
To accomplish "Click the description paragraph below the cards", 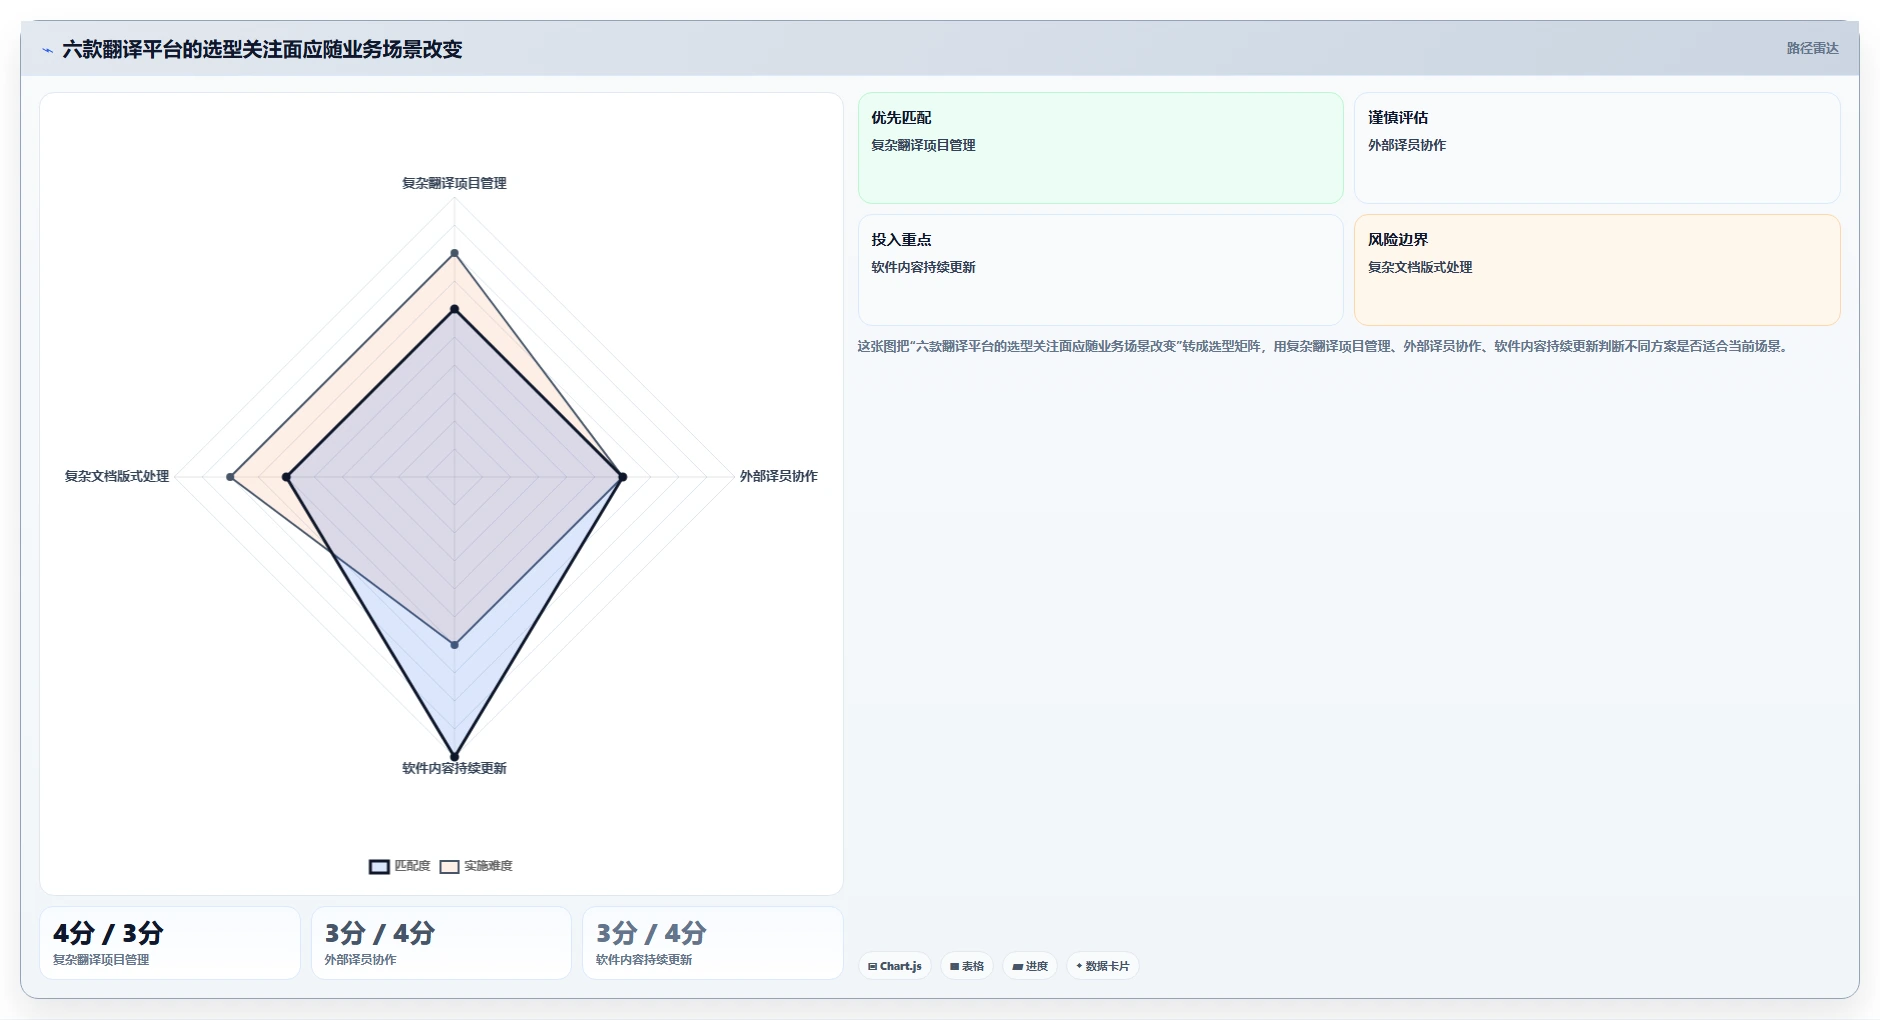I will coord(1323,346).
